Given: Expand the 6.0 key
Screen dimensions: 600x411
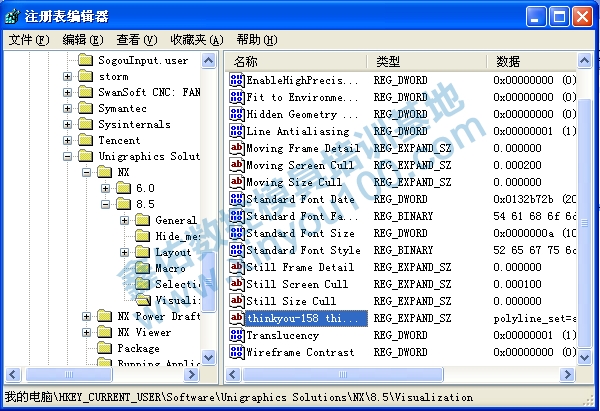Looking at the screenshot, I should coord(106,189).
